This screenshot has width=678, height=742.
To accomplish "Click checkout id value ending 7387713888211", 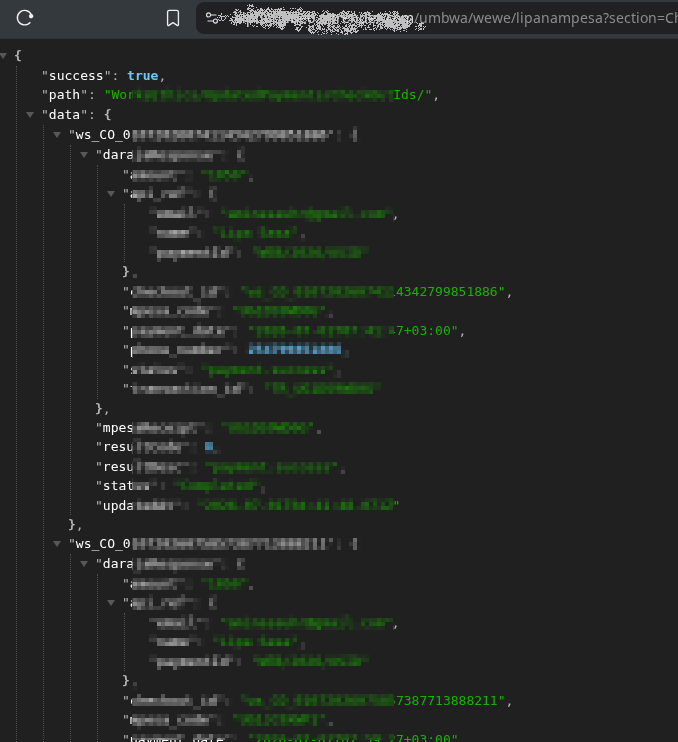I will click(373, 700).
